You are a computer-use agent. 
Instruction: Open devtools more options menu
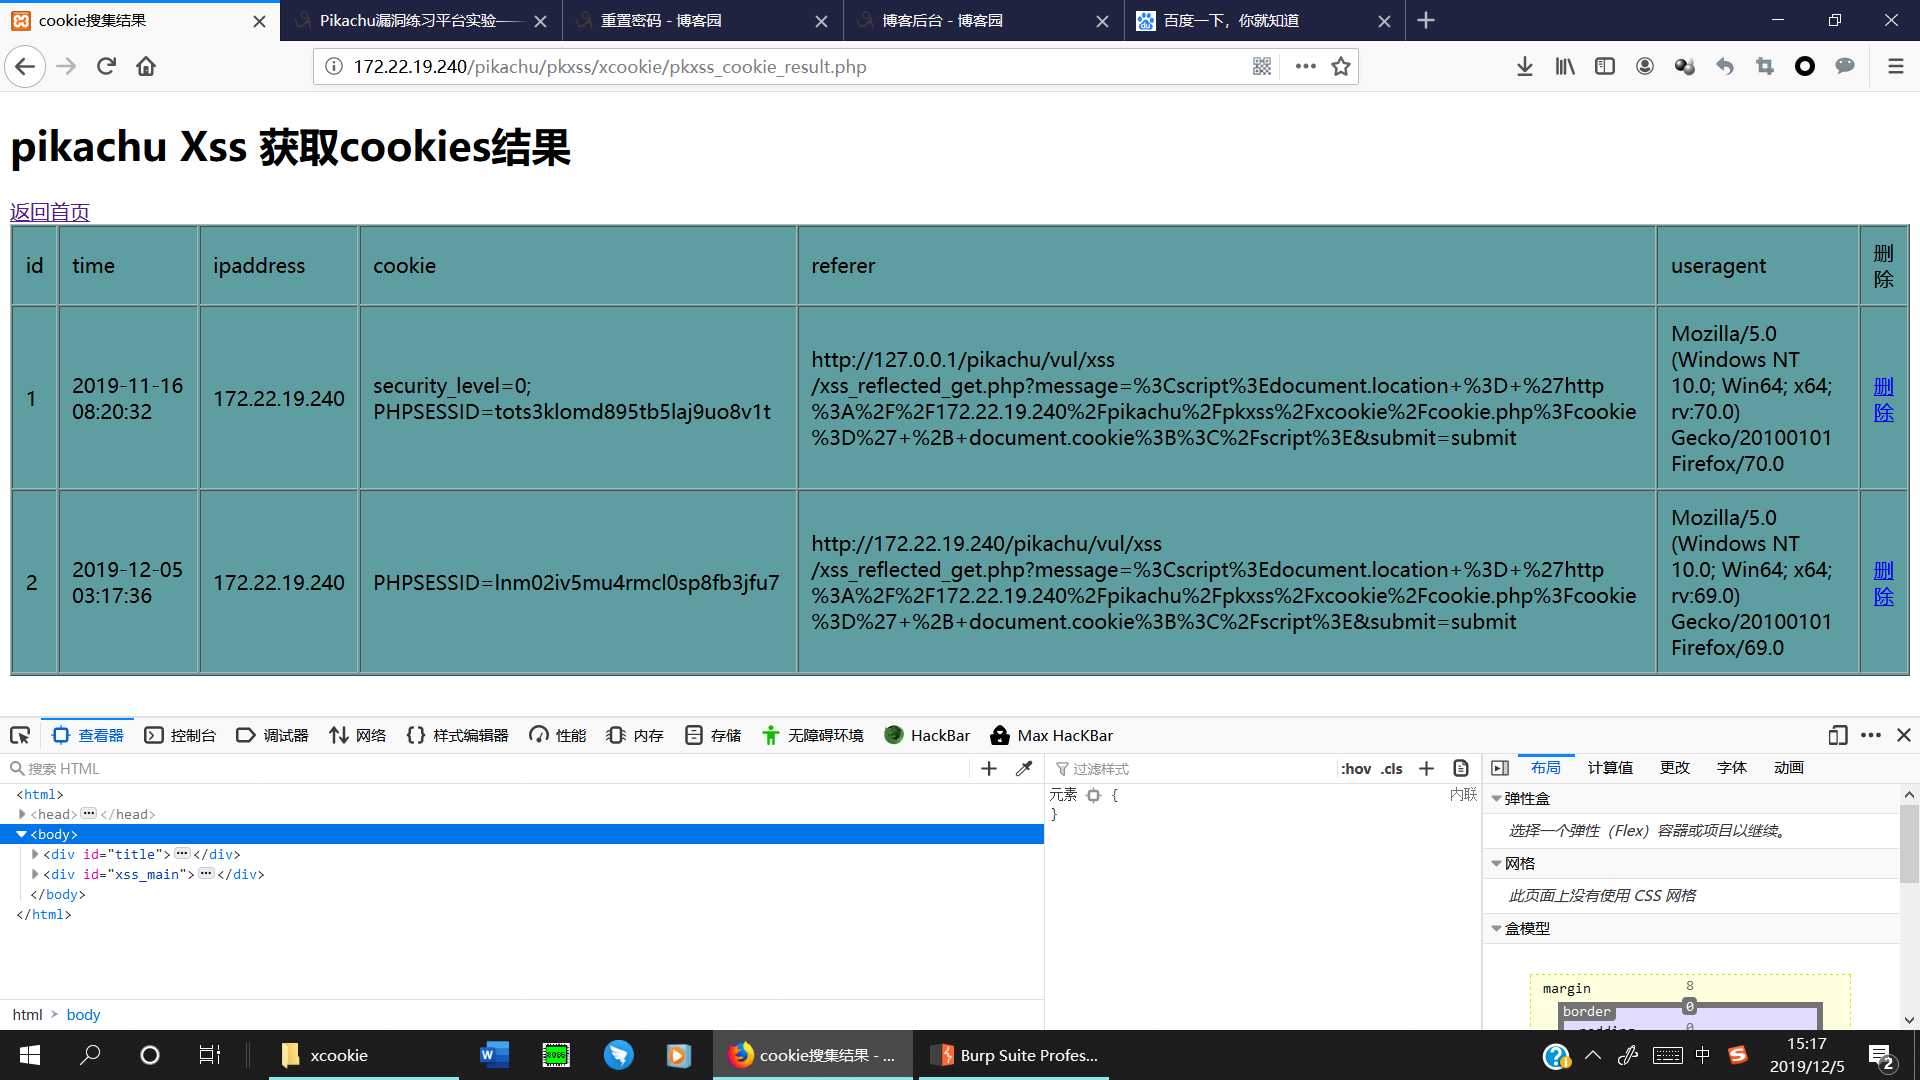1871,736
